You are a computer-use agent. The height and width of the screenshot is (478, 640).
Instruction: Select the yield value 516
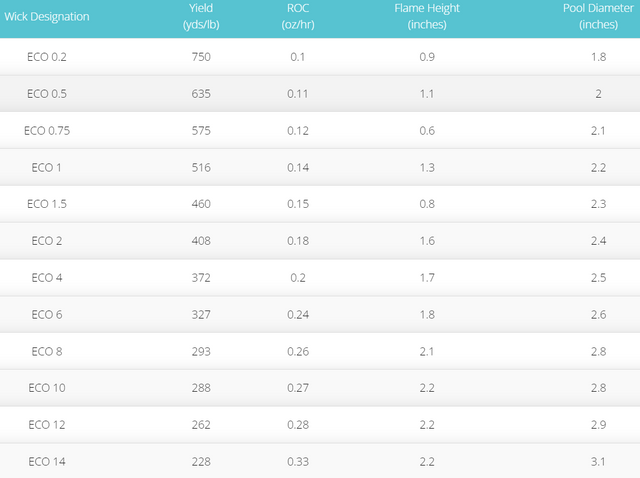[201, 167]
